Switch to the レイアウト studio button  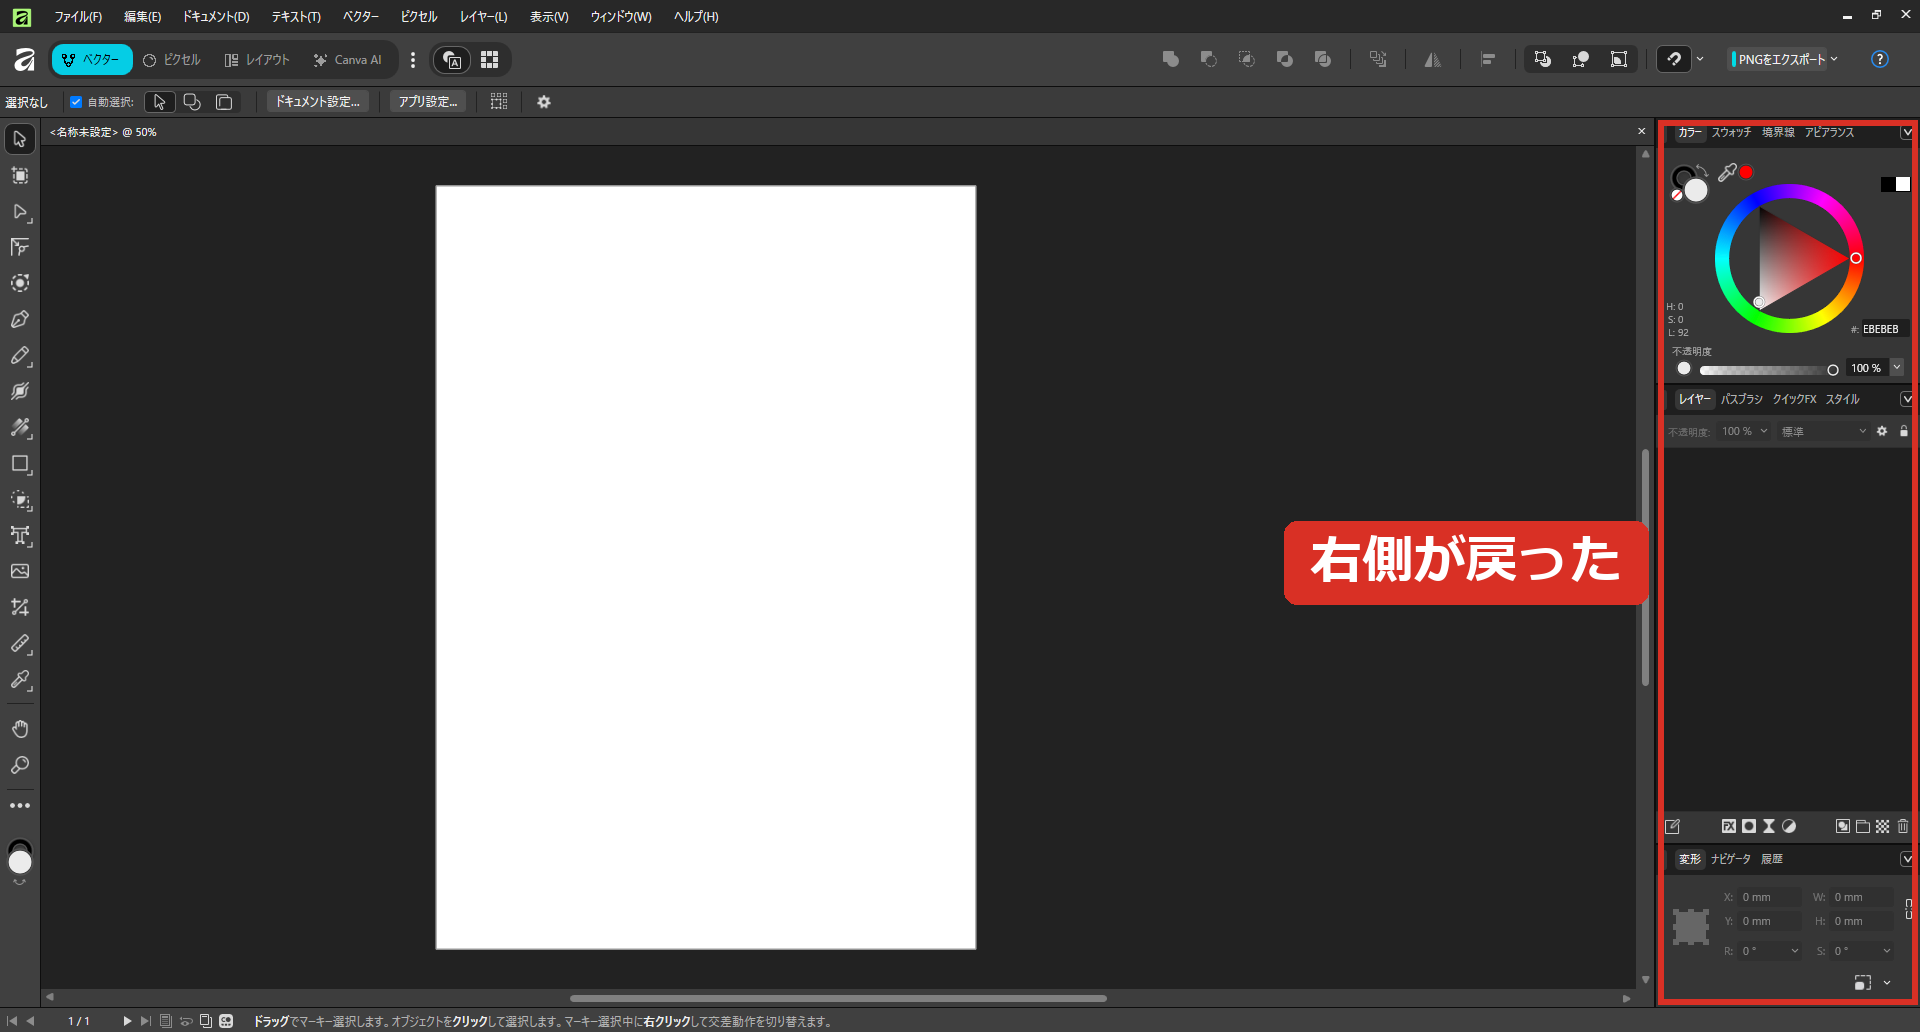[257, 60]
